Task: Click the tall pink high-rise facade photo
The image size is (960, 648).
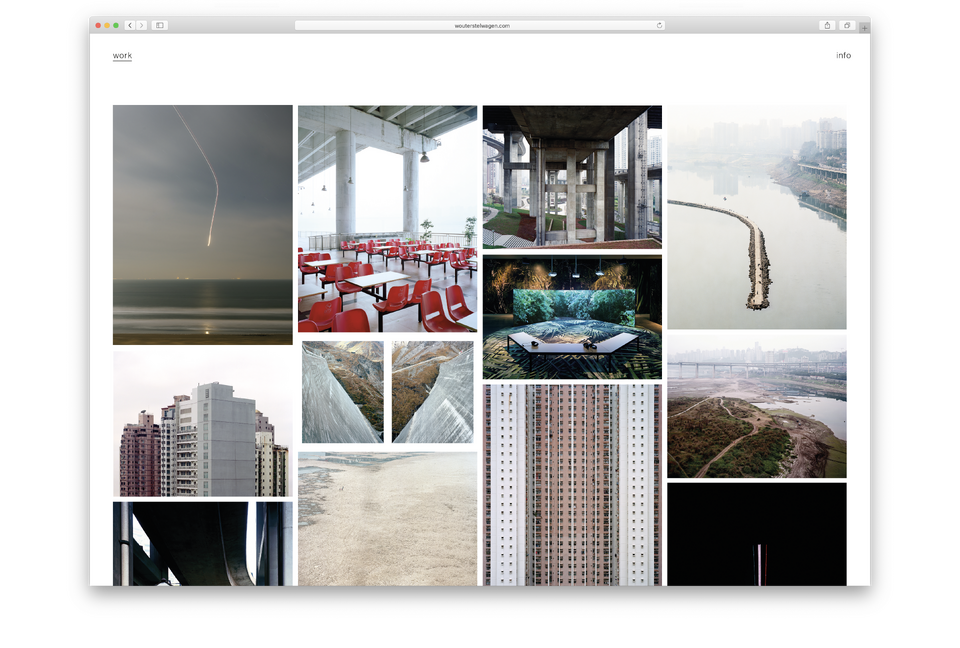Action: click(572, 485)
